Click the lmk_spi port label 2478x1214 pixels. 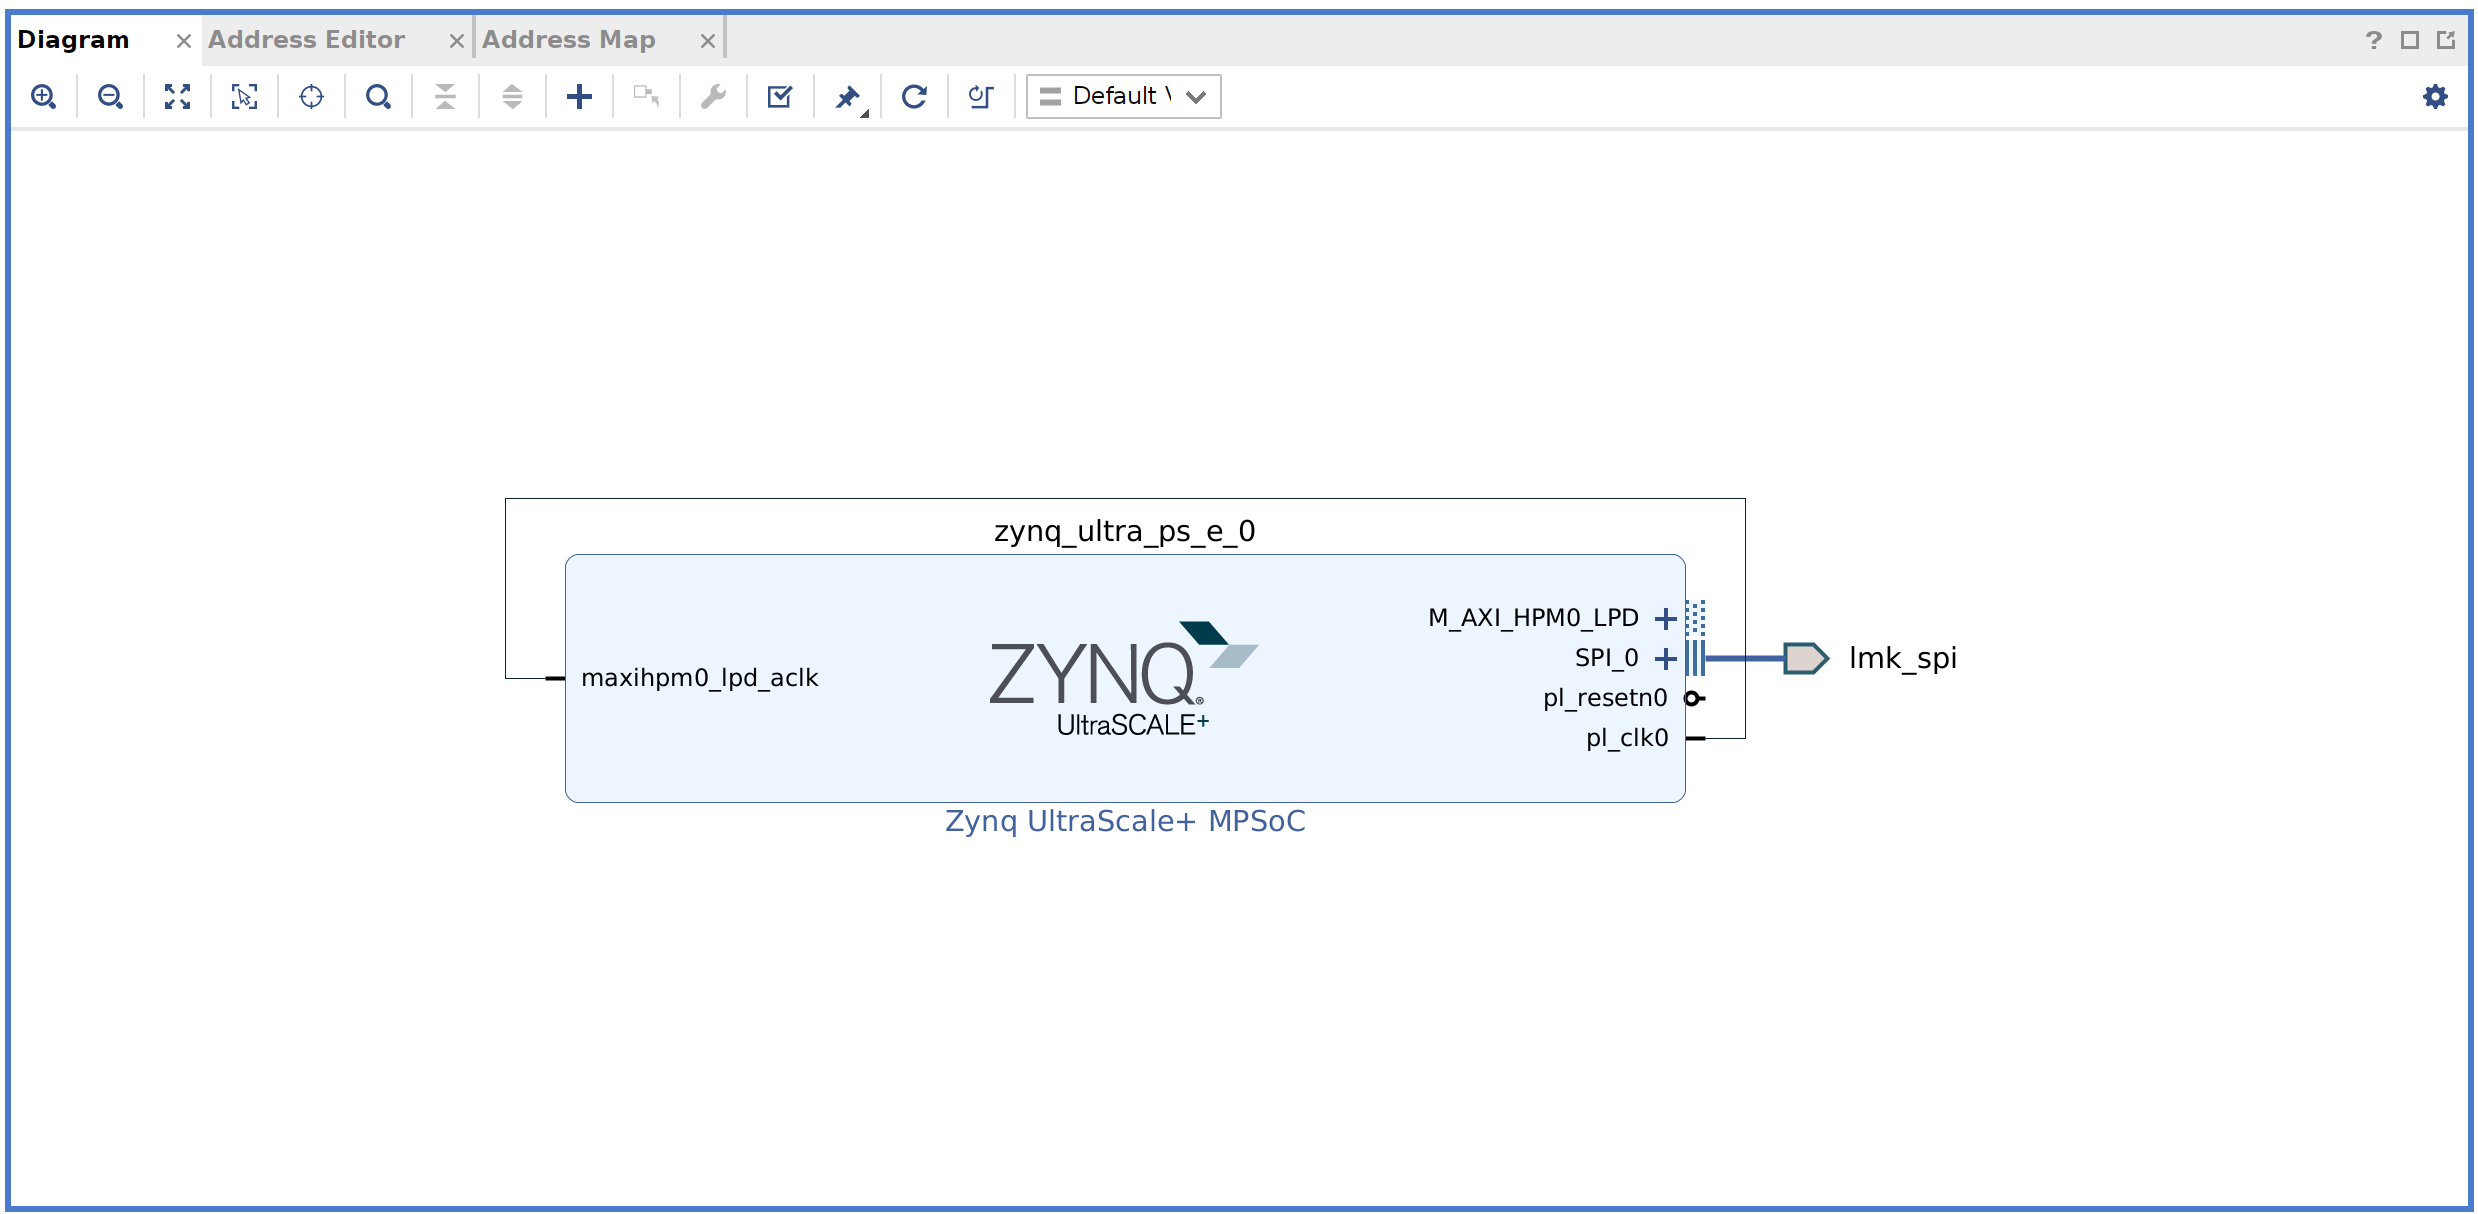click(x=1903, y=659)
